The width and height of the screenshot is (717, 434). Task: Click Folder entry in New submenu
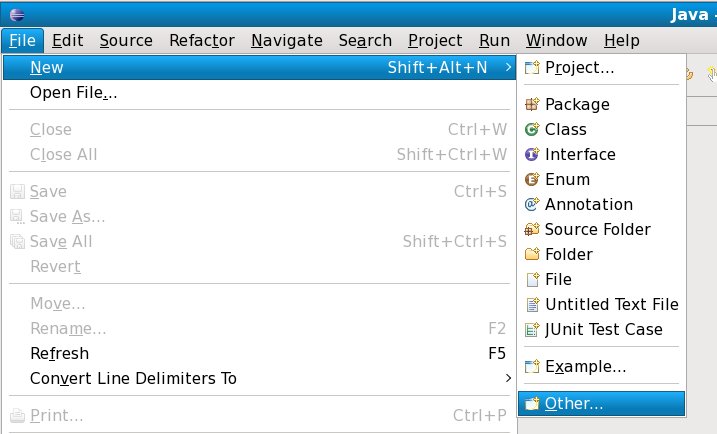point(568,254)
